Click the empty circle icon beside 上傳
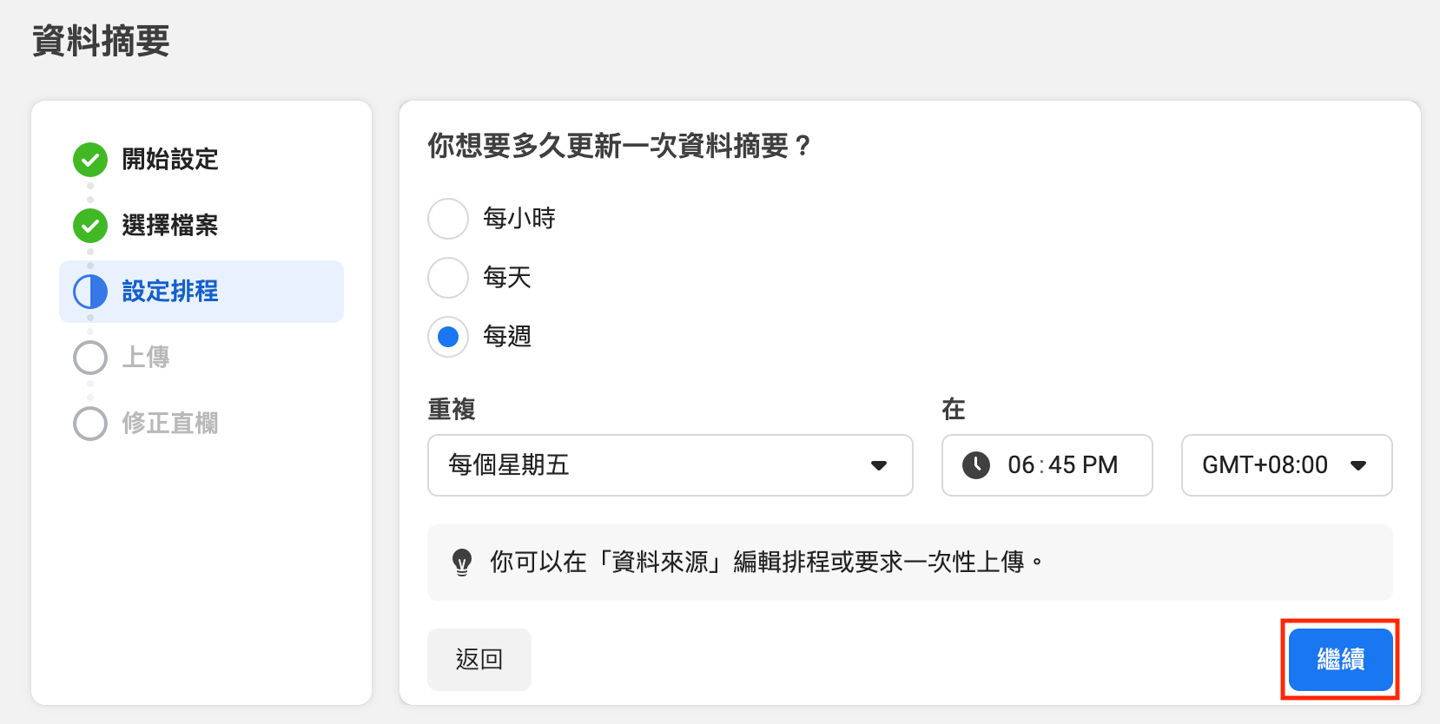The height and width of the screenshot is (724, 1440). pos(90,358)
